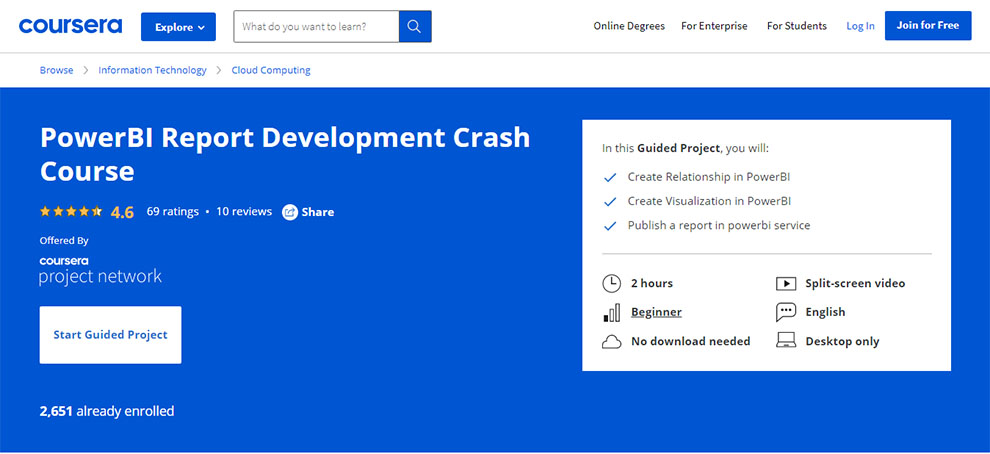Click the magnifying glass search button

(x=415, y=27)
